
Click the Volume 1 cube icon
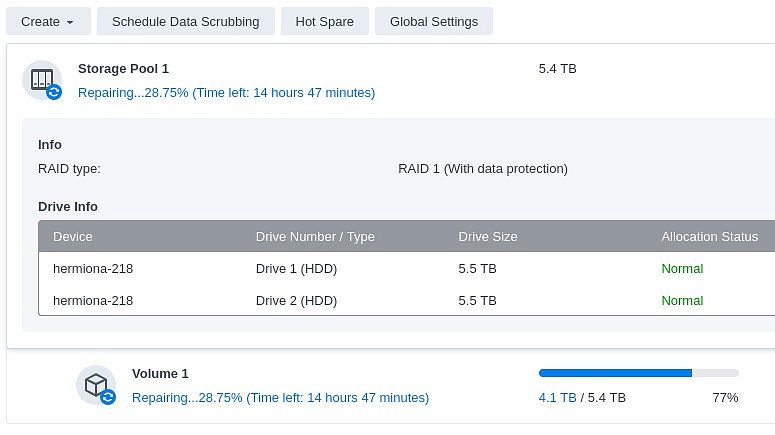(x=94, y=384)
